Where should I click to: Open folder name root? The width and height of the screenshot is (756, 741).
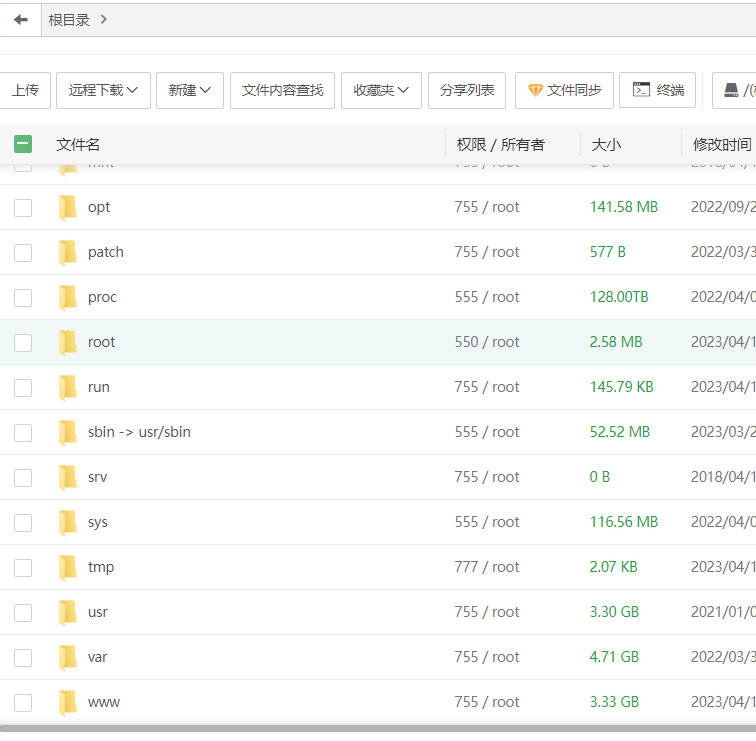101,342
